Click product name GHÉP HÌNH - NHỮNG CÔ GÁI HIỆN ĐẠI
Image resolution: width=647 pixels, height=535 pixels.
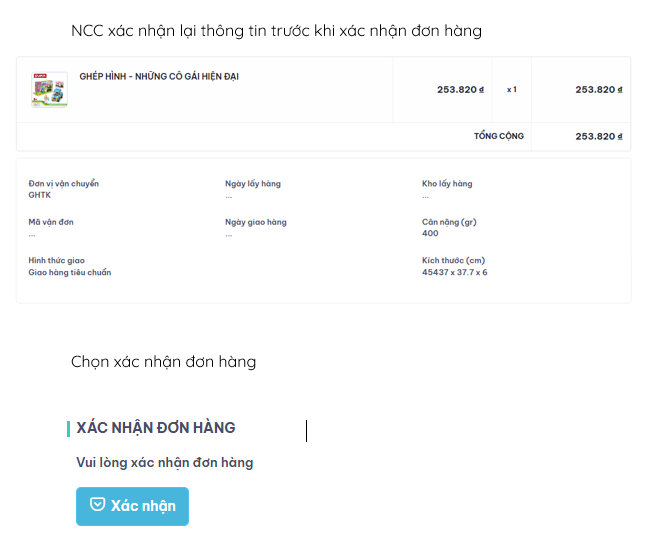(159, 77)
